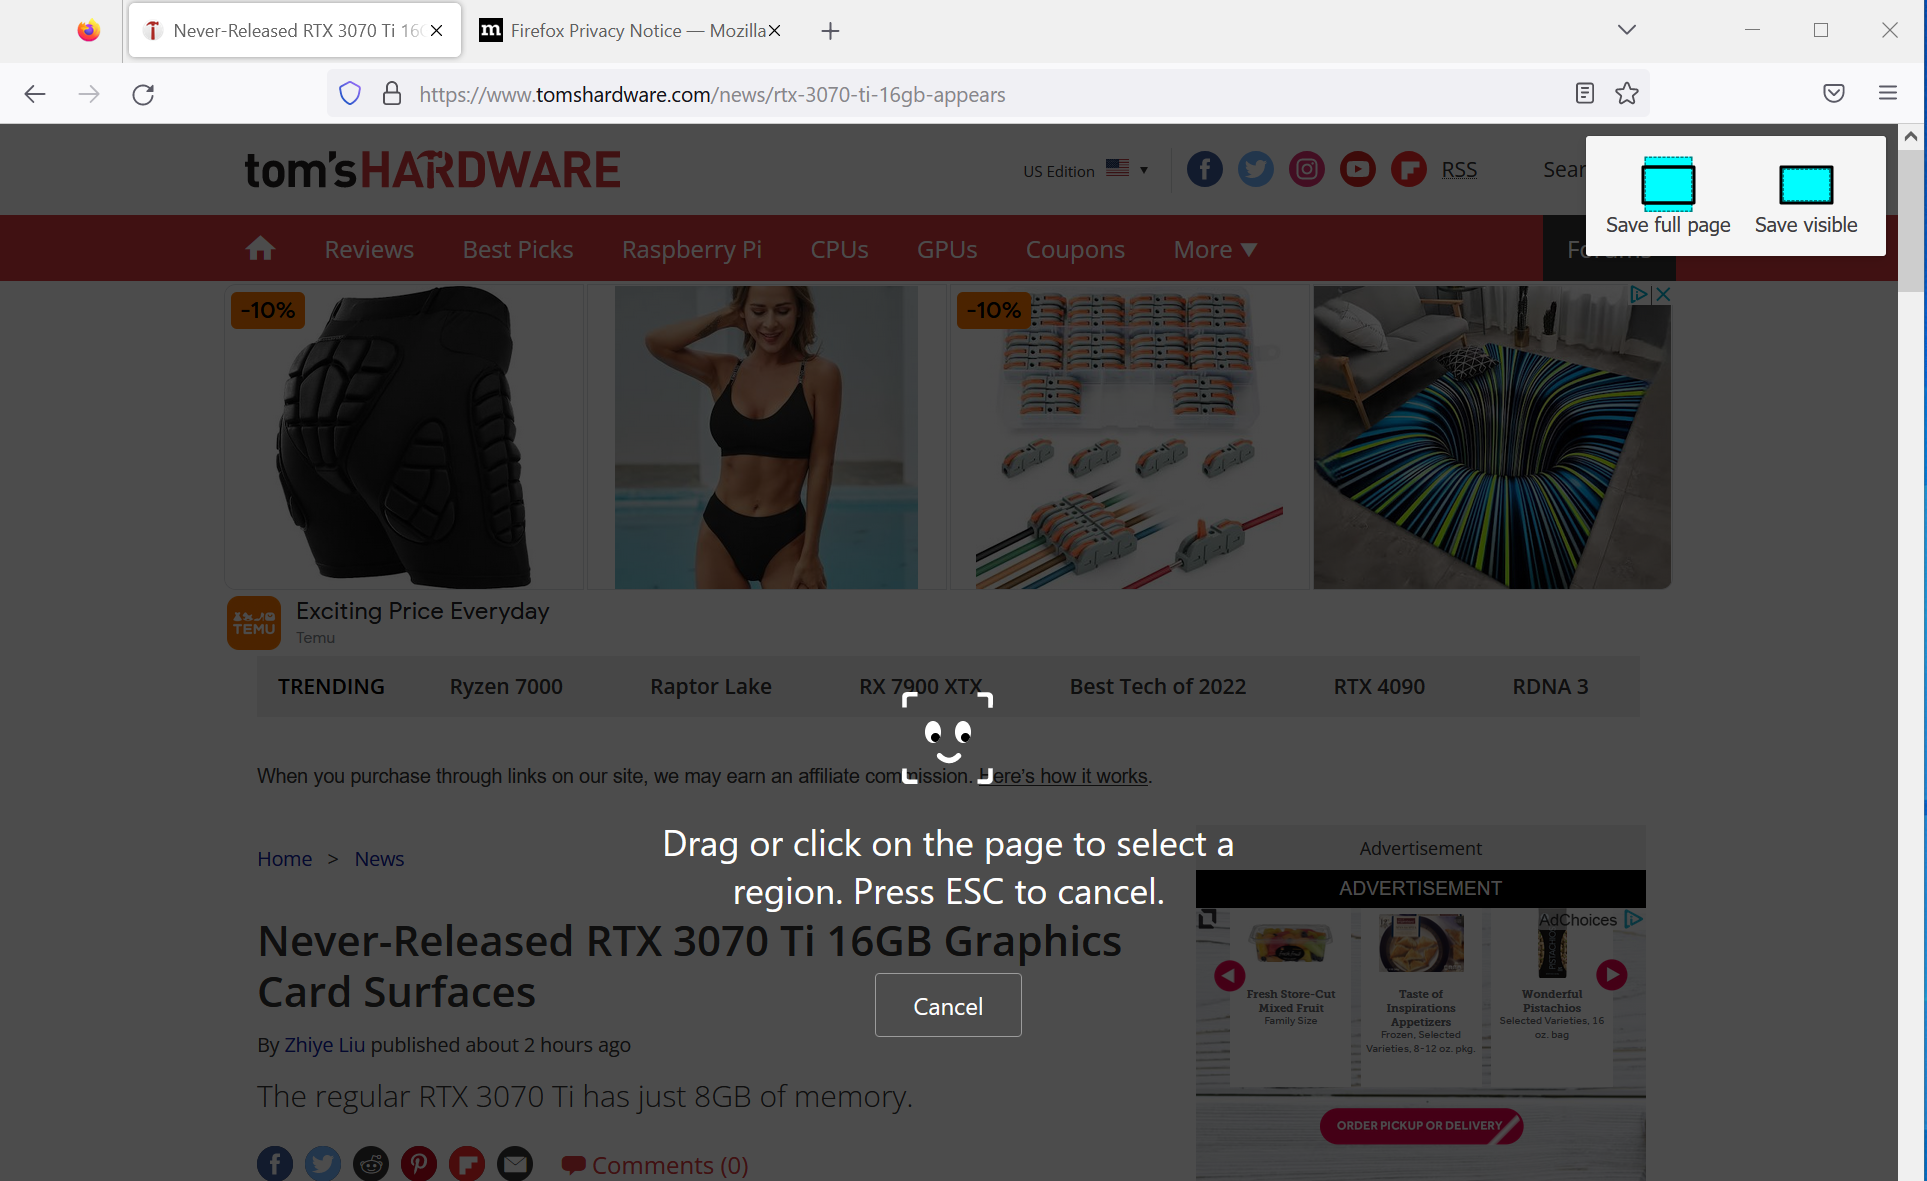Click the Save visible screenshot icon
The image size is (1927, 1181).
pyautogui.click(x=1804, y=182)
